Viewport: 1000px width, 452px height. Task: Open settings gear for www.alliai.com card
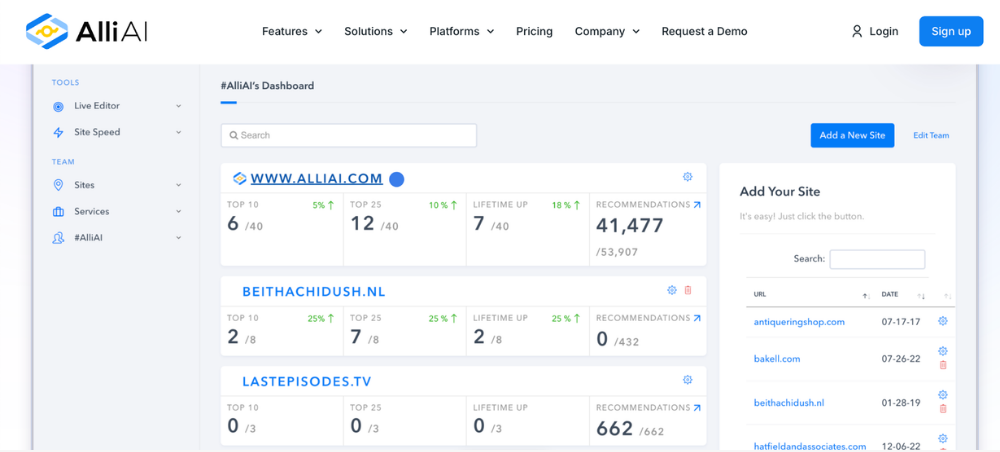pos(688,177)
